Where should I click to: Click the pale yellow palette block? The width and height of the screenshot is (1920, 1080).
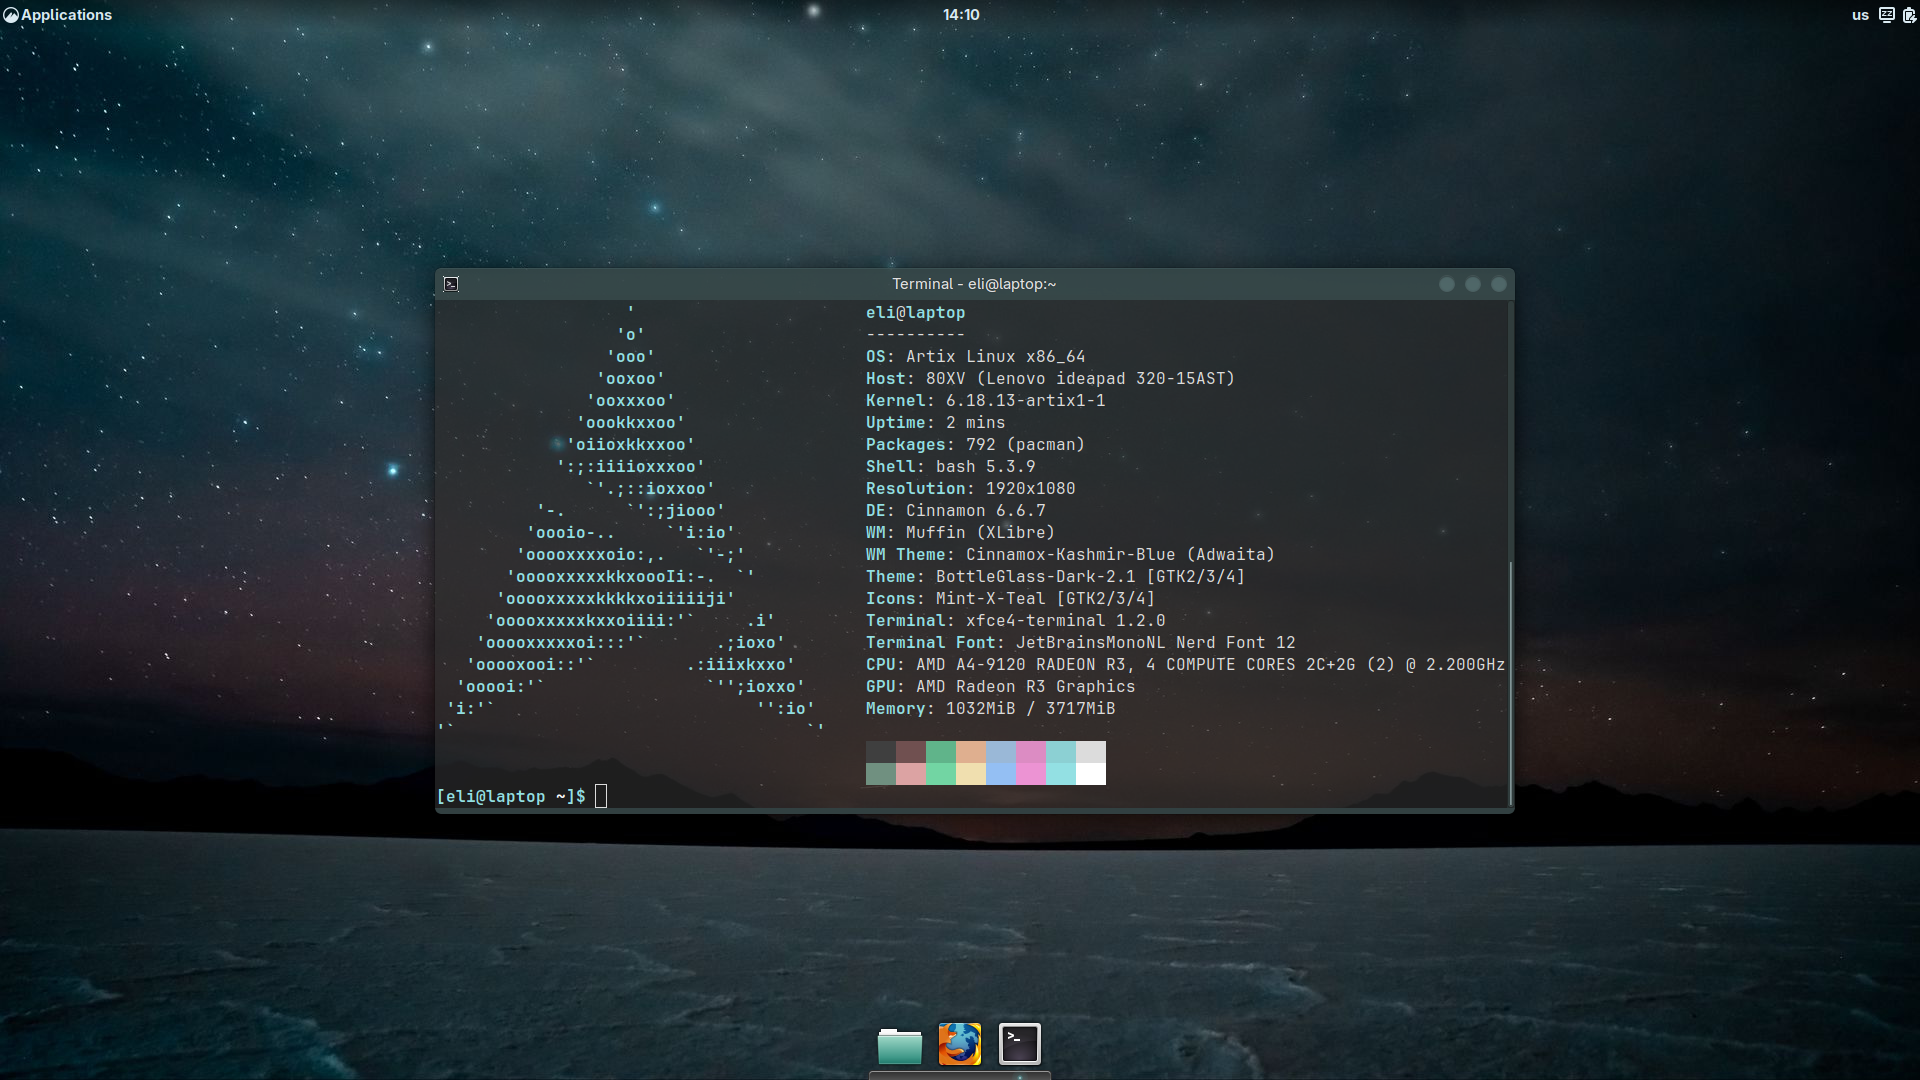(x=970, y=774)
